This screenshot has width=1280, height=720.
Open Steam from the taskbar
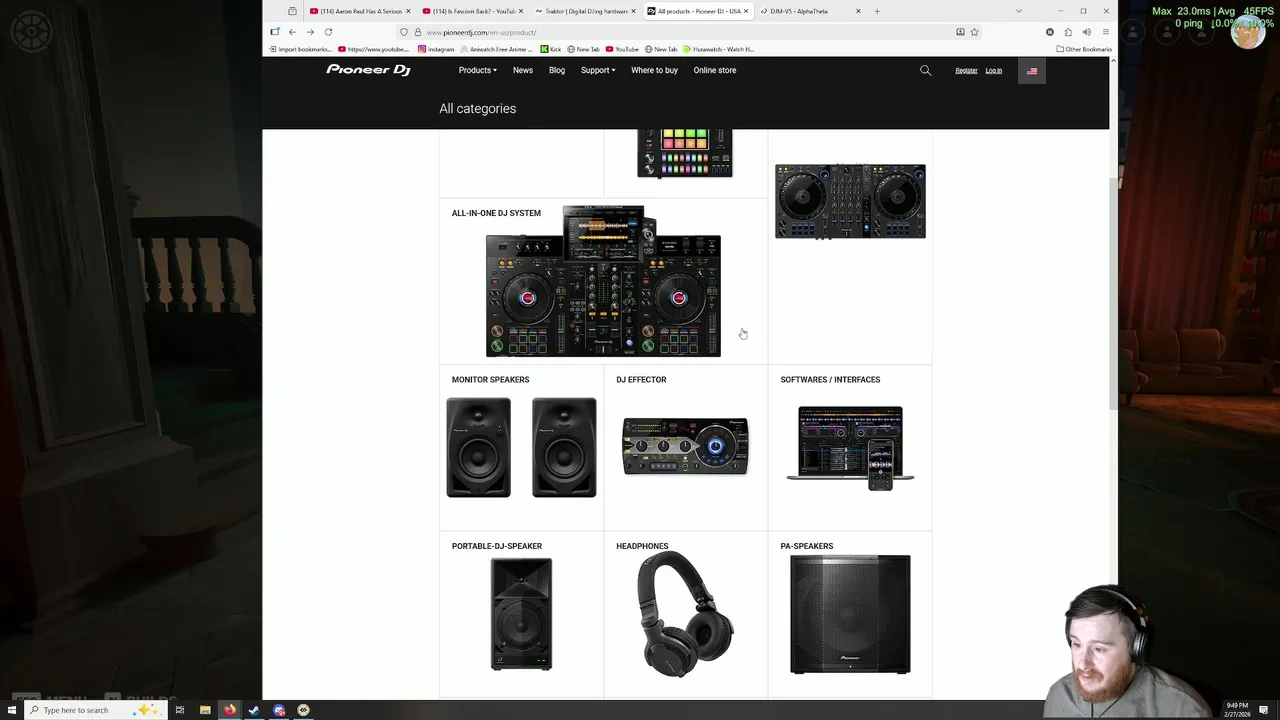254,710
